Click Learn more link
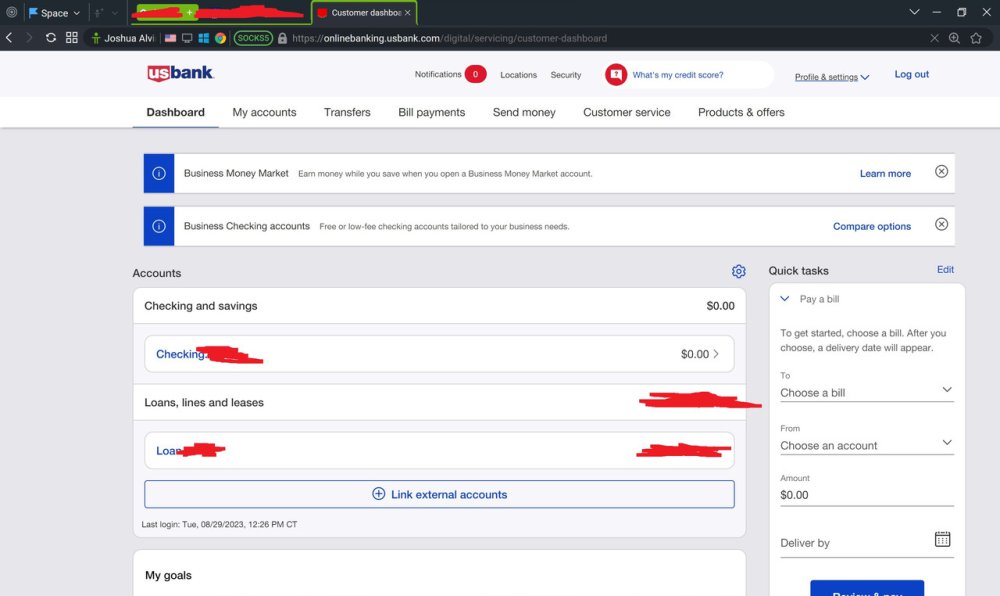Image resolution: width=1000 pixels, height=596 pixels. coord(885,173)
